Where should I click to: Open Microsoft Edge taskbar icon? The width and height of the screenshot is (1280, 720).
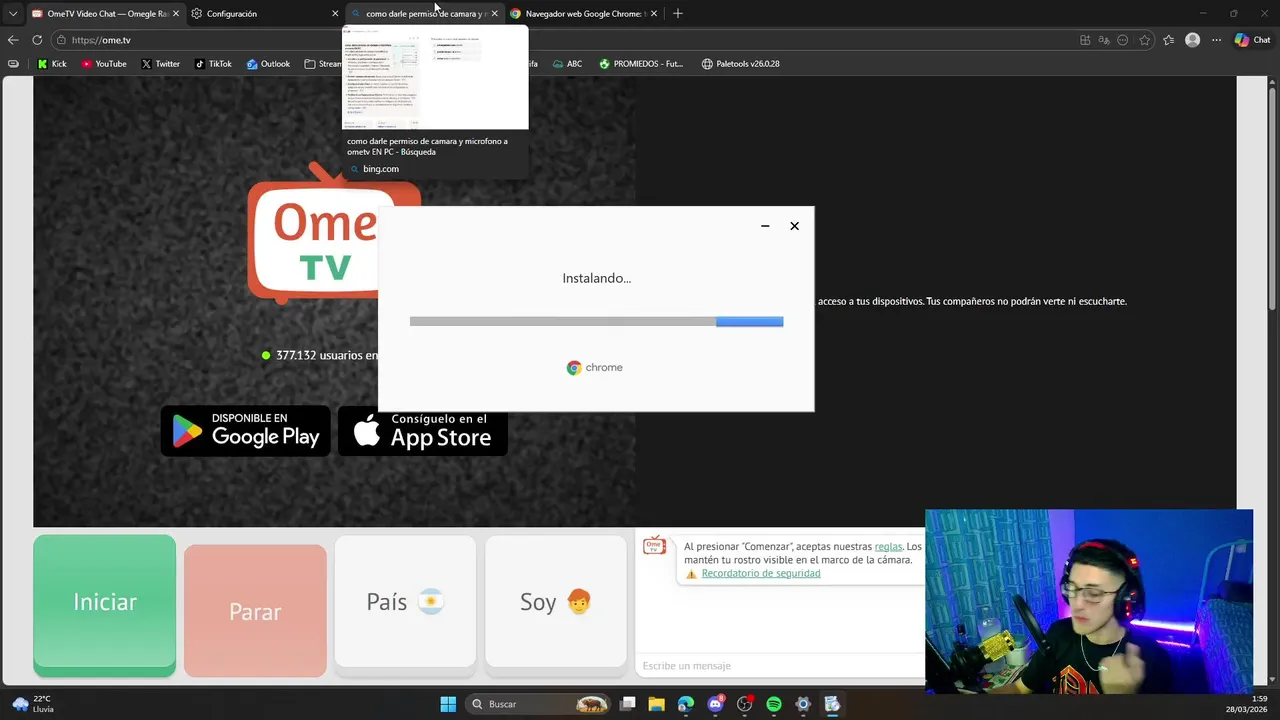point(686,704)
